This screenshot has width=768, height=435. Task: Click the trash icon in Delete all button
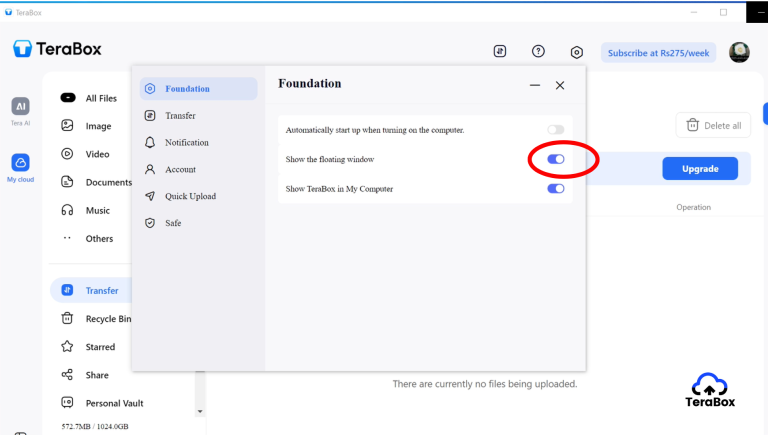(693, 125)
